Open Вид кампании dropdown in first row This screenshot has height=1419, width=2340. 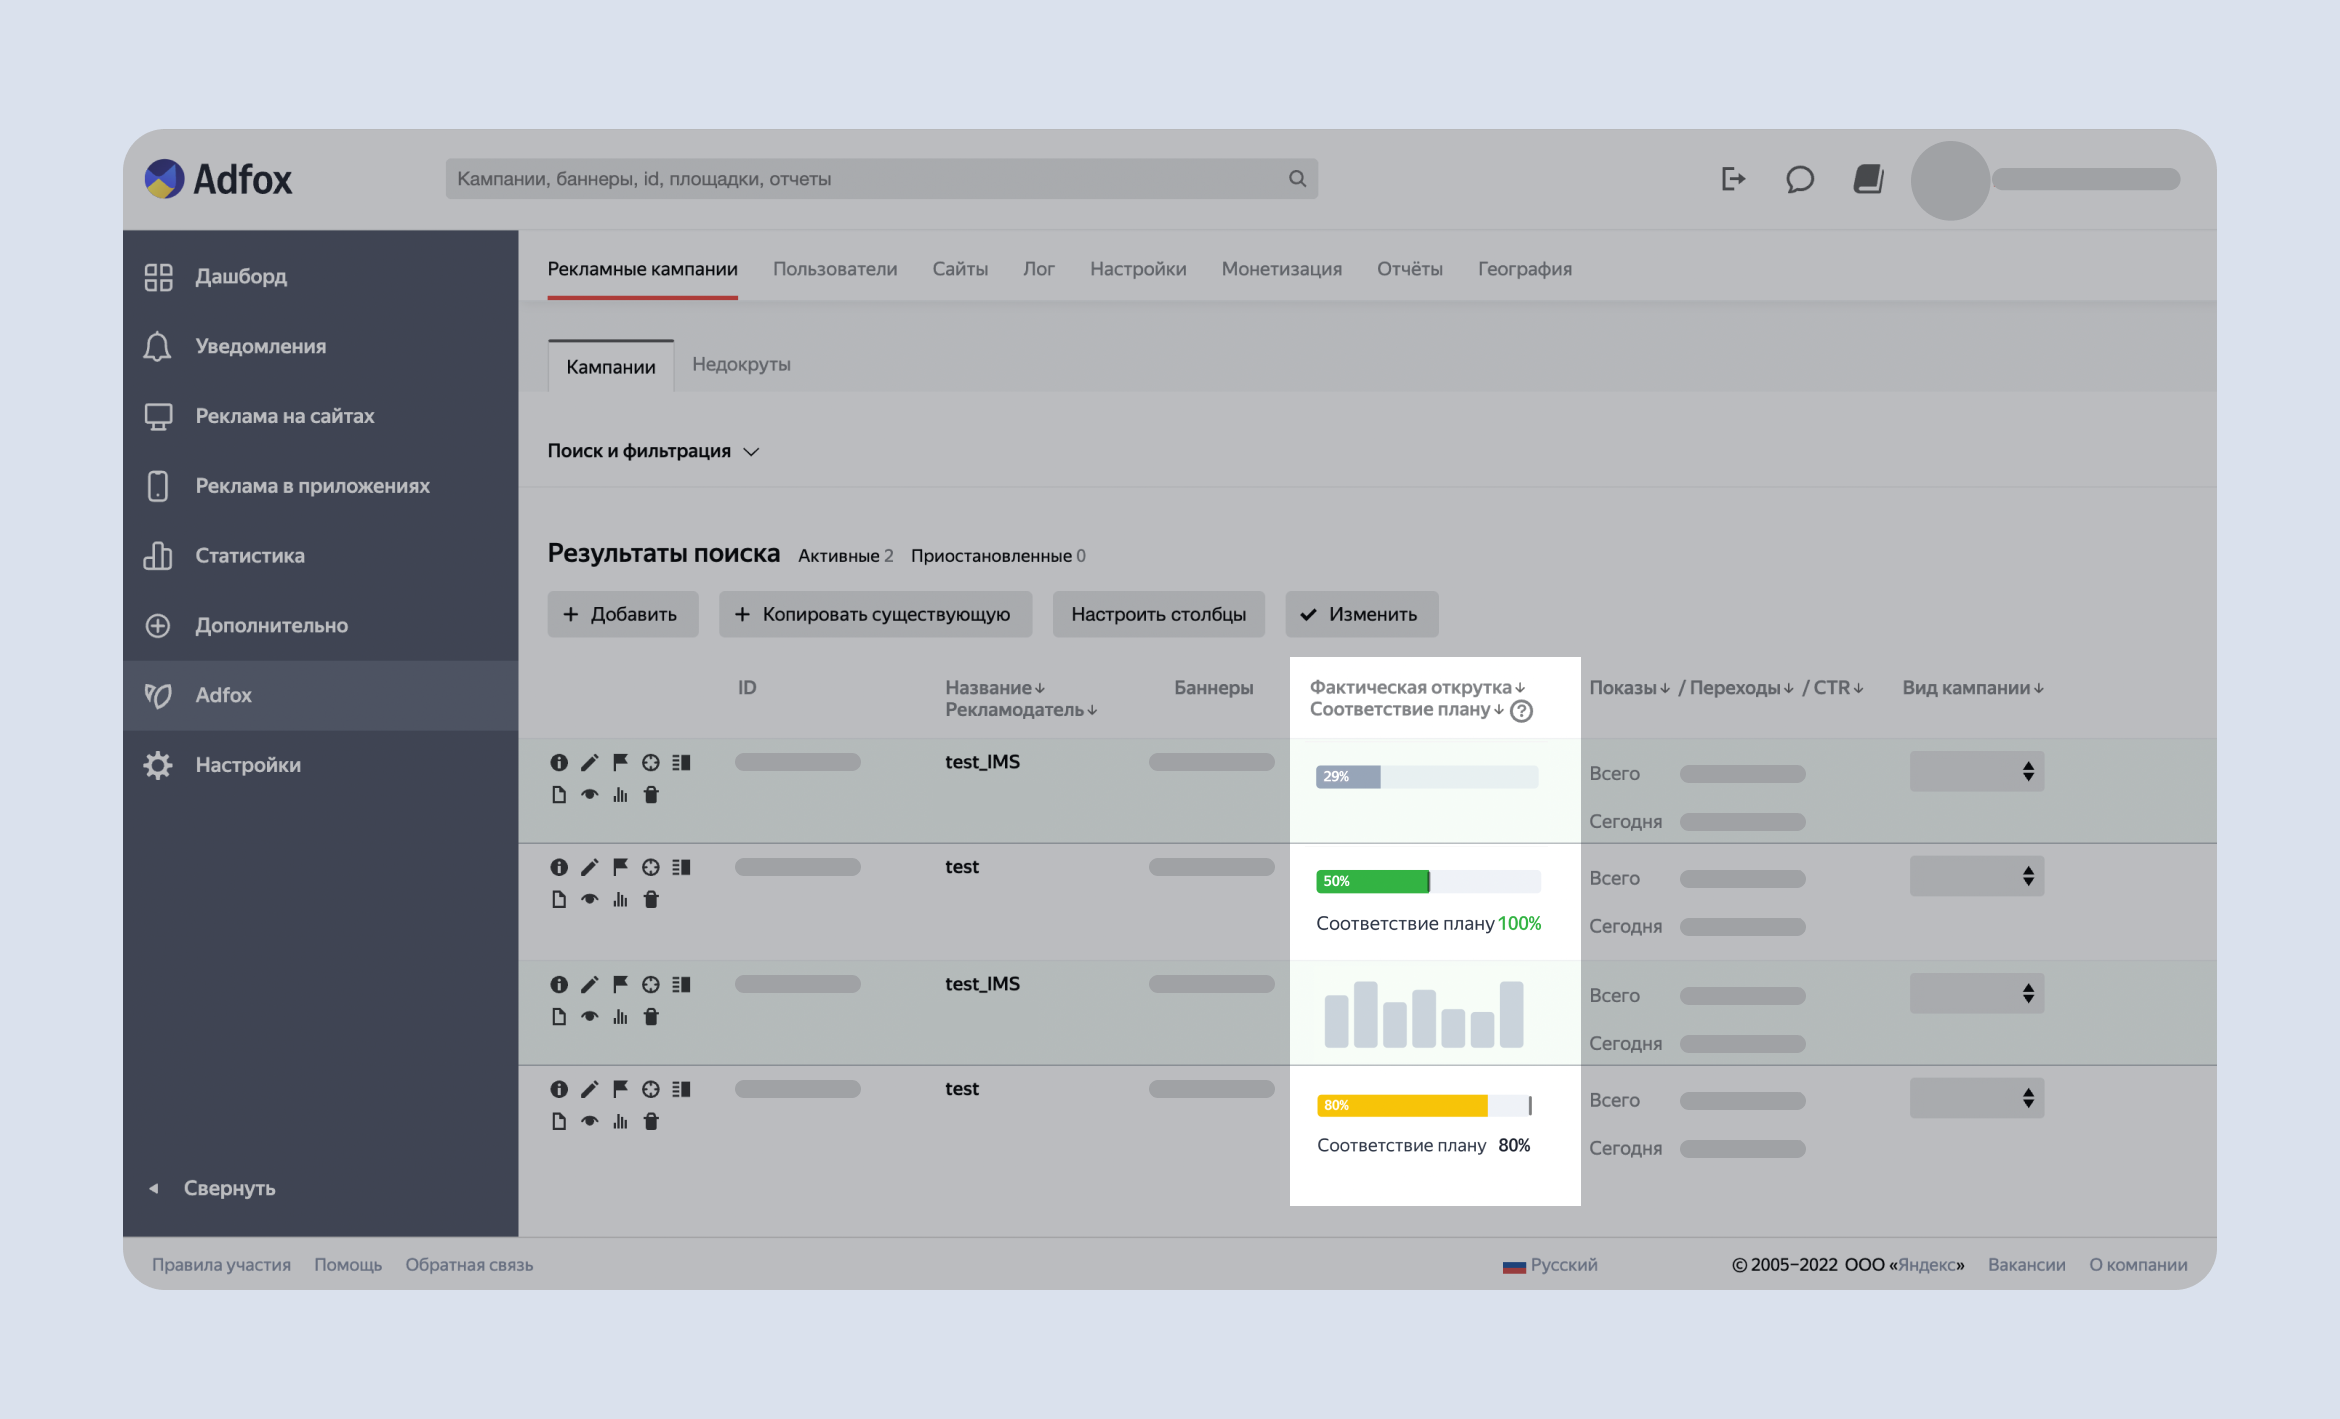1976,771
